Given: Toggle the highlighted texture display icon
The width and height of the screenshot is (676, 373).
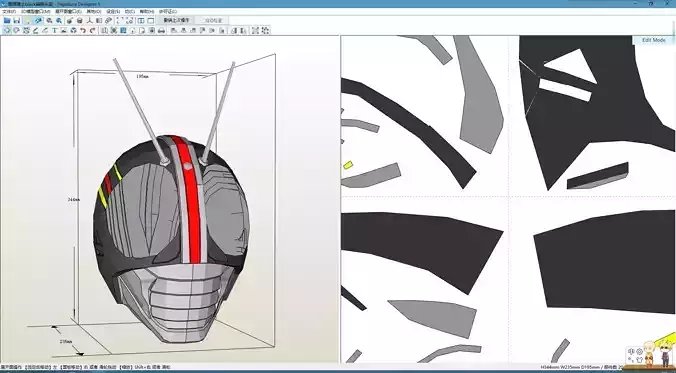Looking at the screenshot, I should click(x=38, y=20).
